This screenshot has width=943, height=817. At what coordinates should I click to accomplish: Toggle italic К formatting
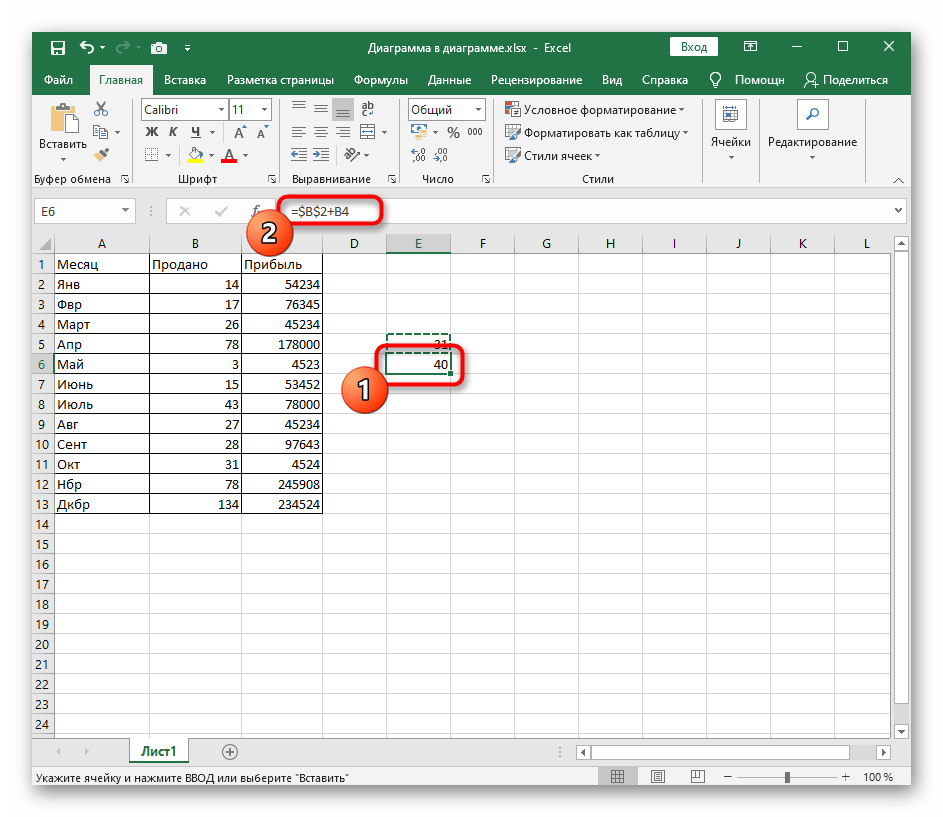[x=174, y=132]
